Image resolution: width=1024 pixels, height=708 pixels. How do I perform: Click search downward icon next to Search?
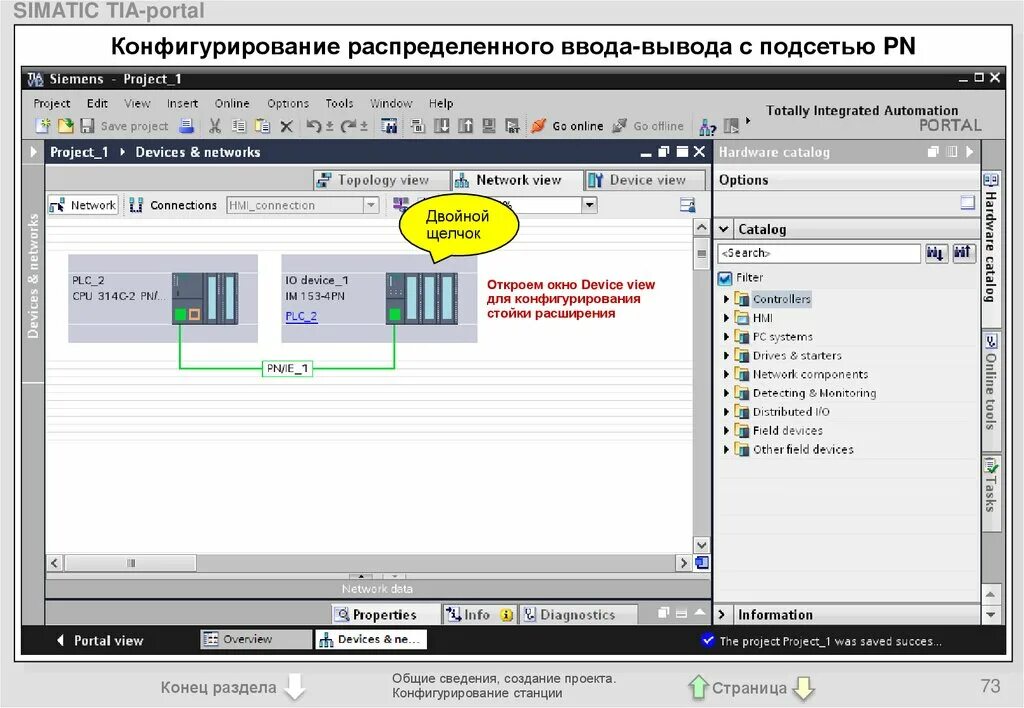click(x=936, y=253)
